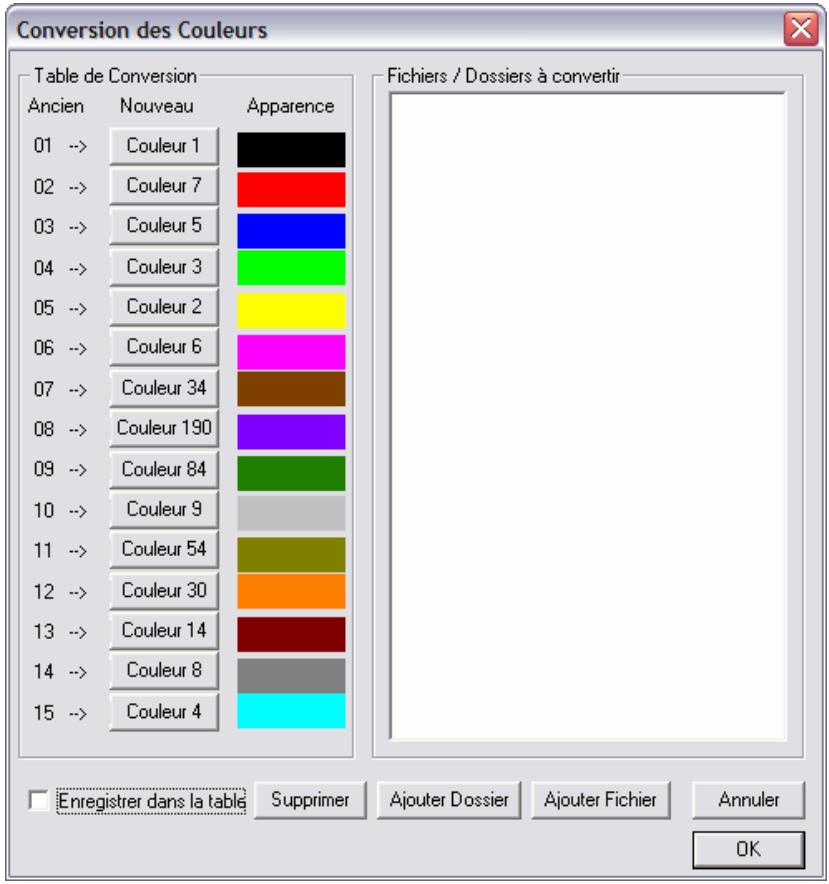Click the Couleur 1 button
Image resolution: width=829 pixels, height=884 pixels.
pos(164,146)
